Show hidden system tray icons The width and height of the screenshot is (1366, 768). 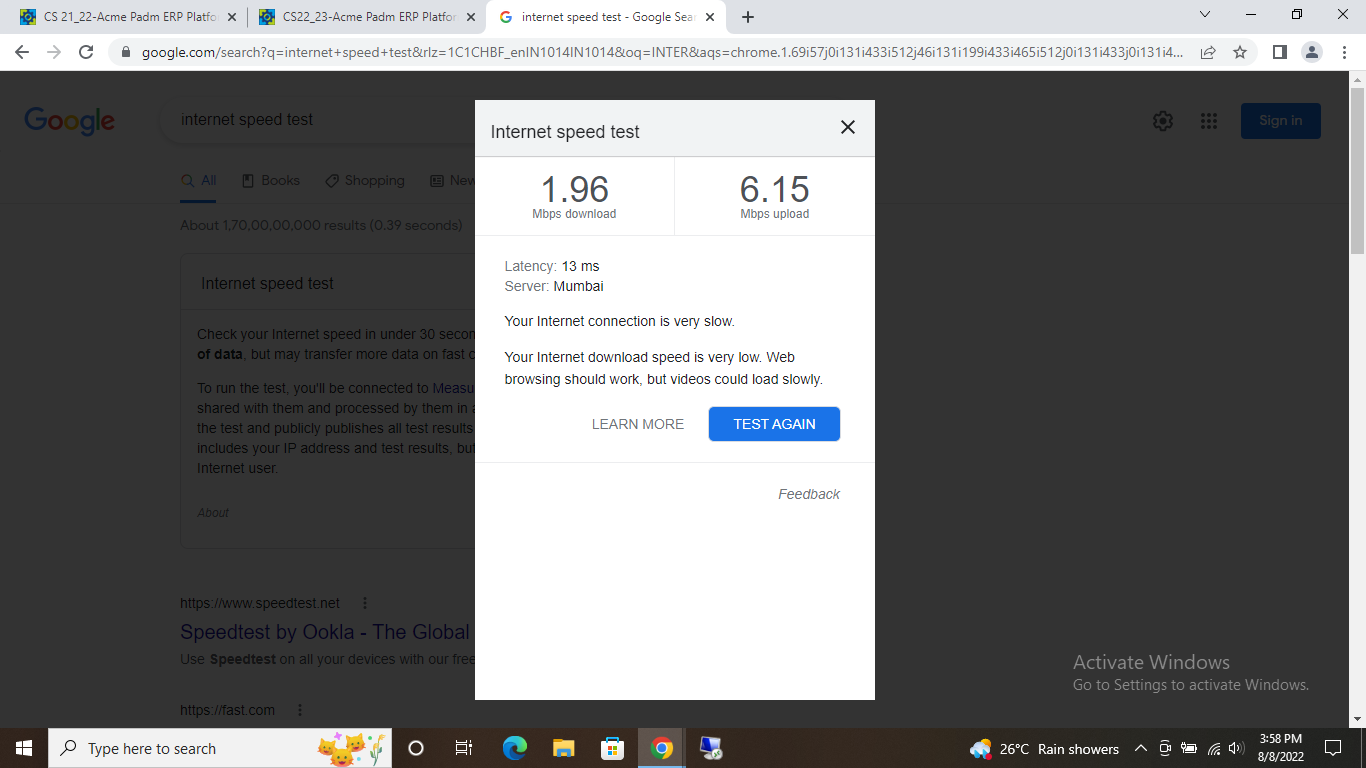1140,748
